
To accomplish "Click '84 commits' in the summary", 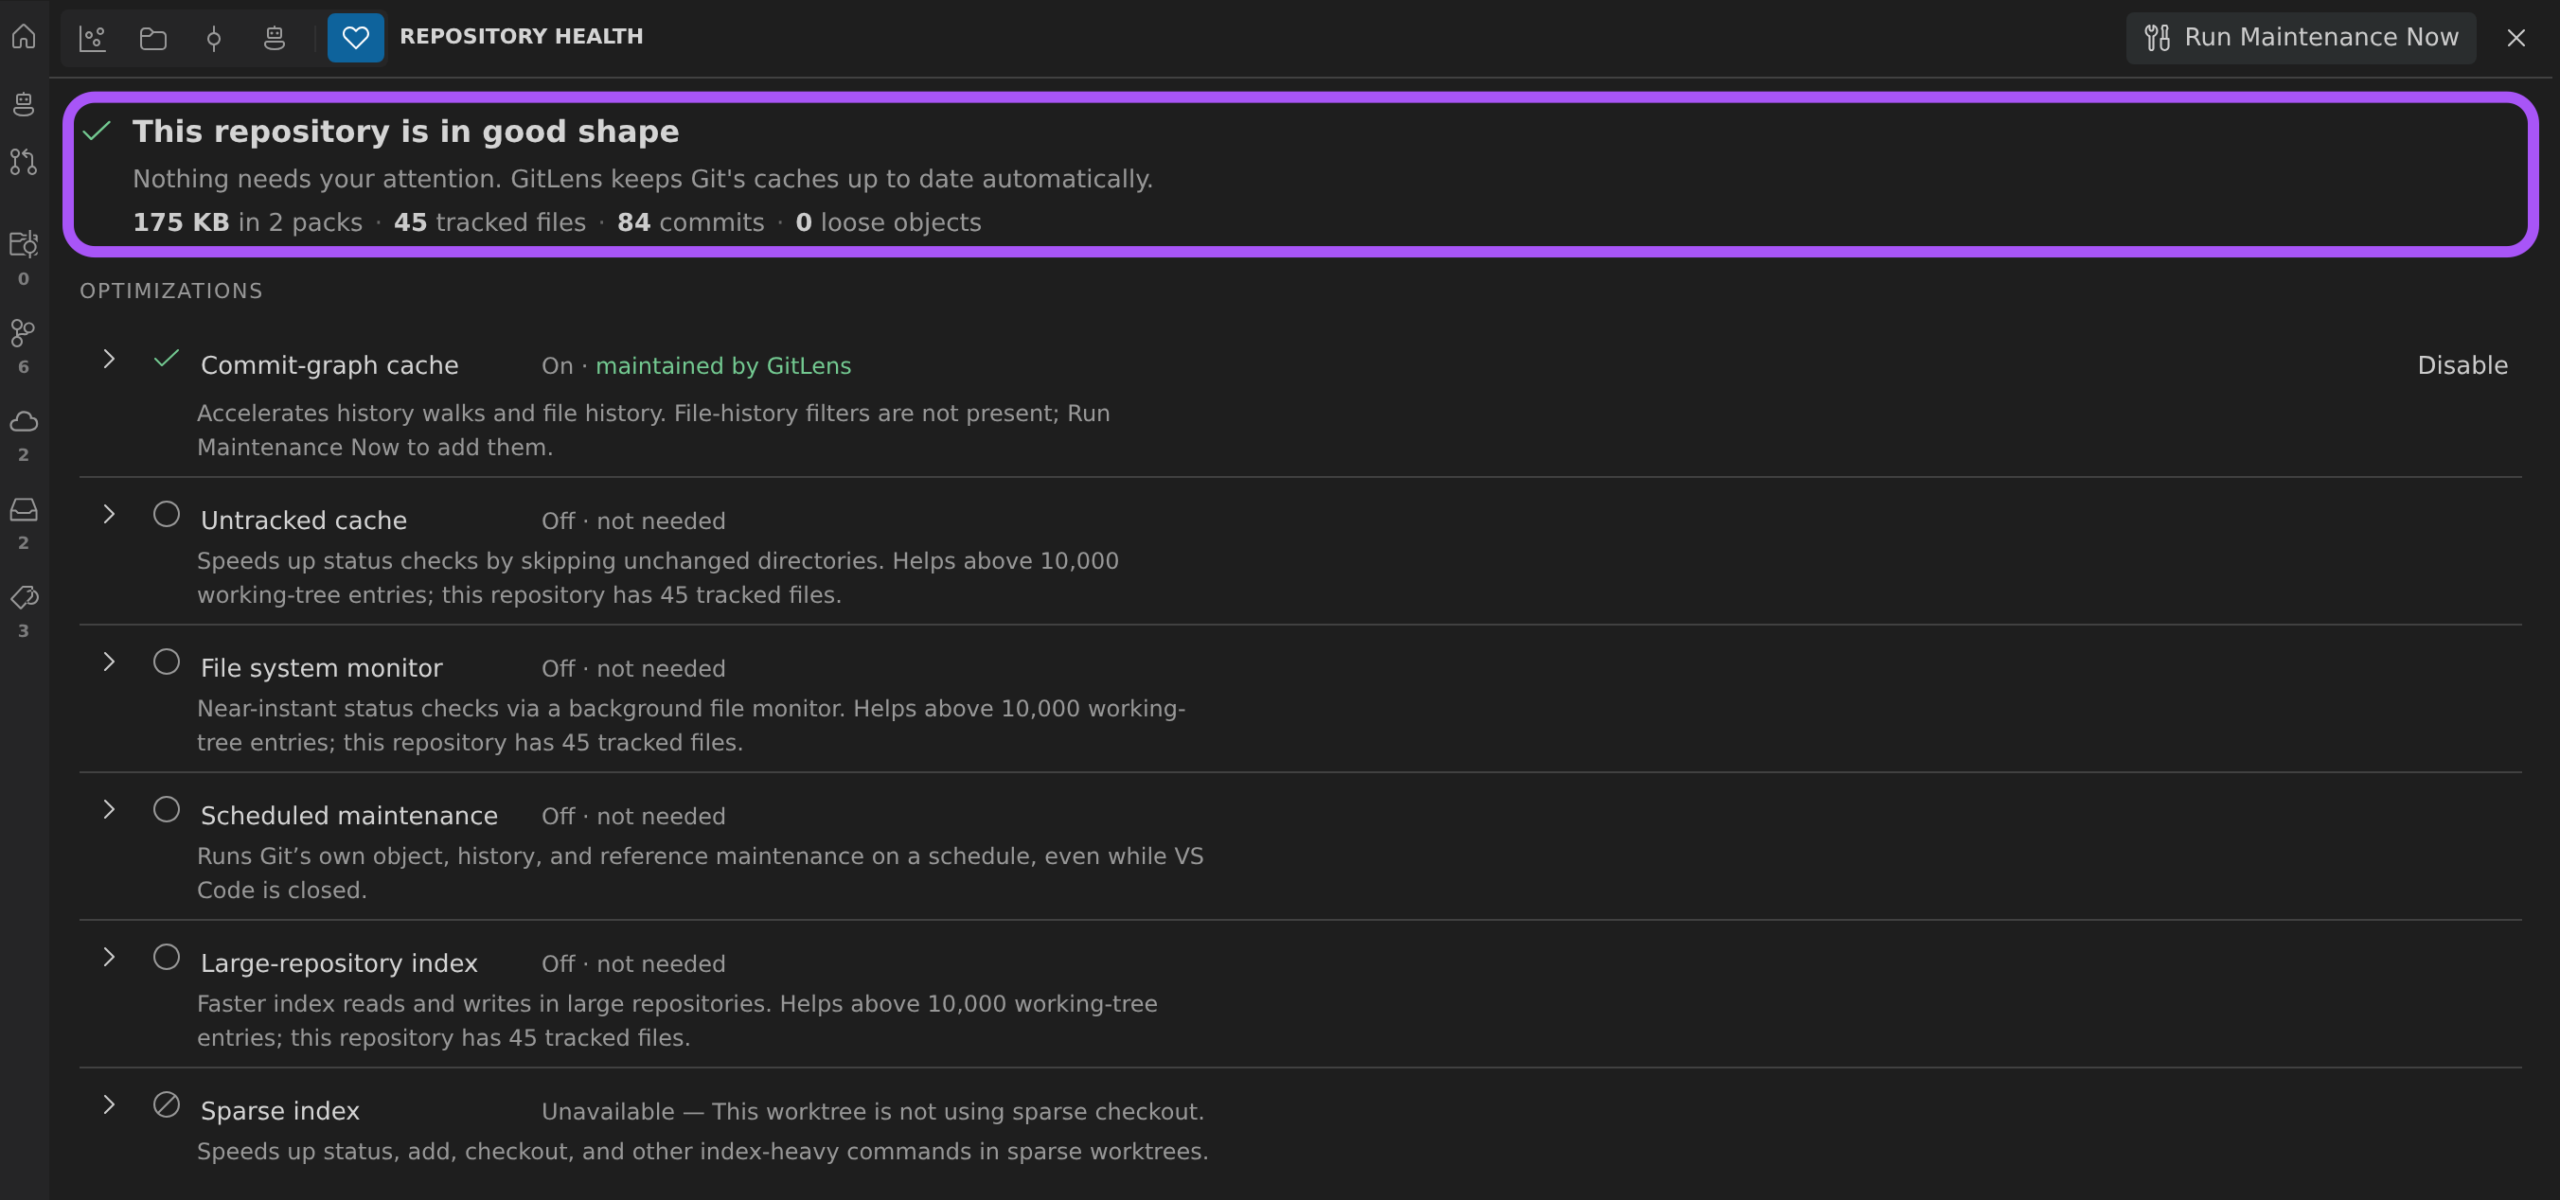I will pos(690,222).
